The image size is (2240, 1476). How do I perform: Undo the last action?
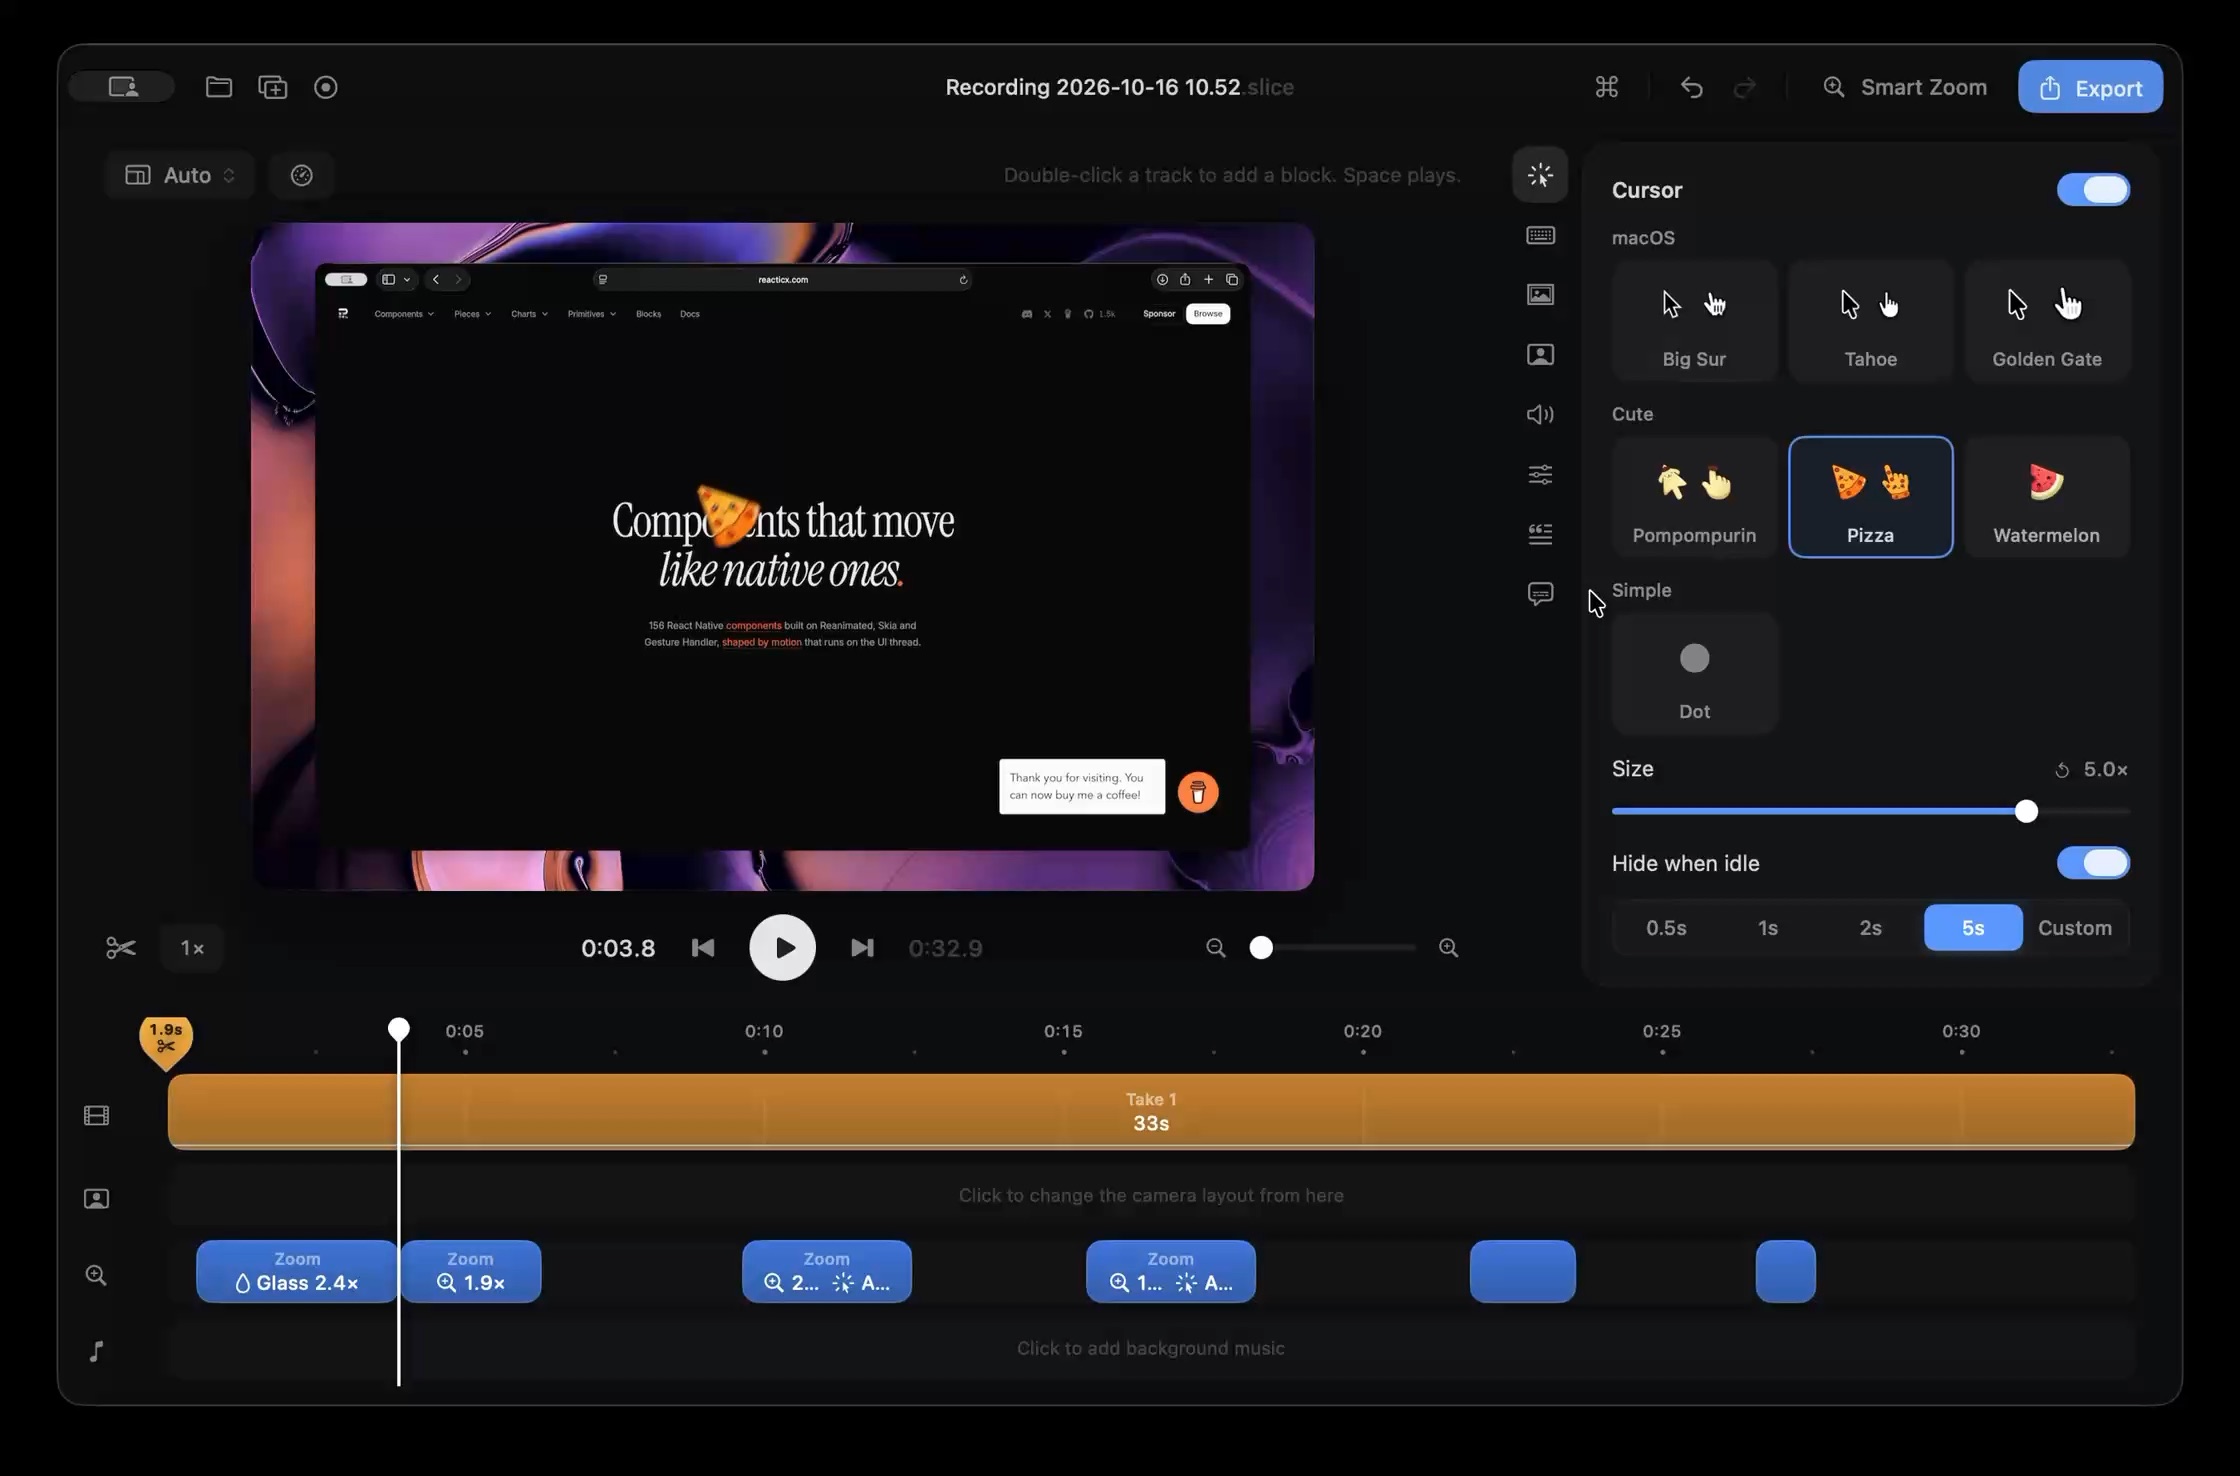point(1691,88)
